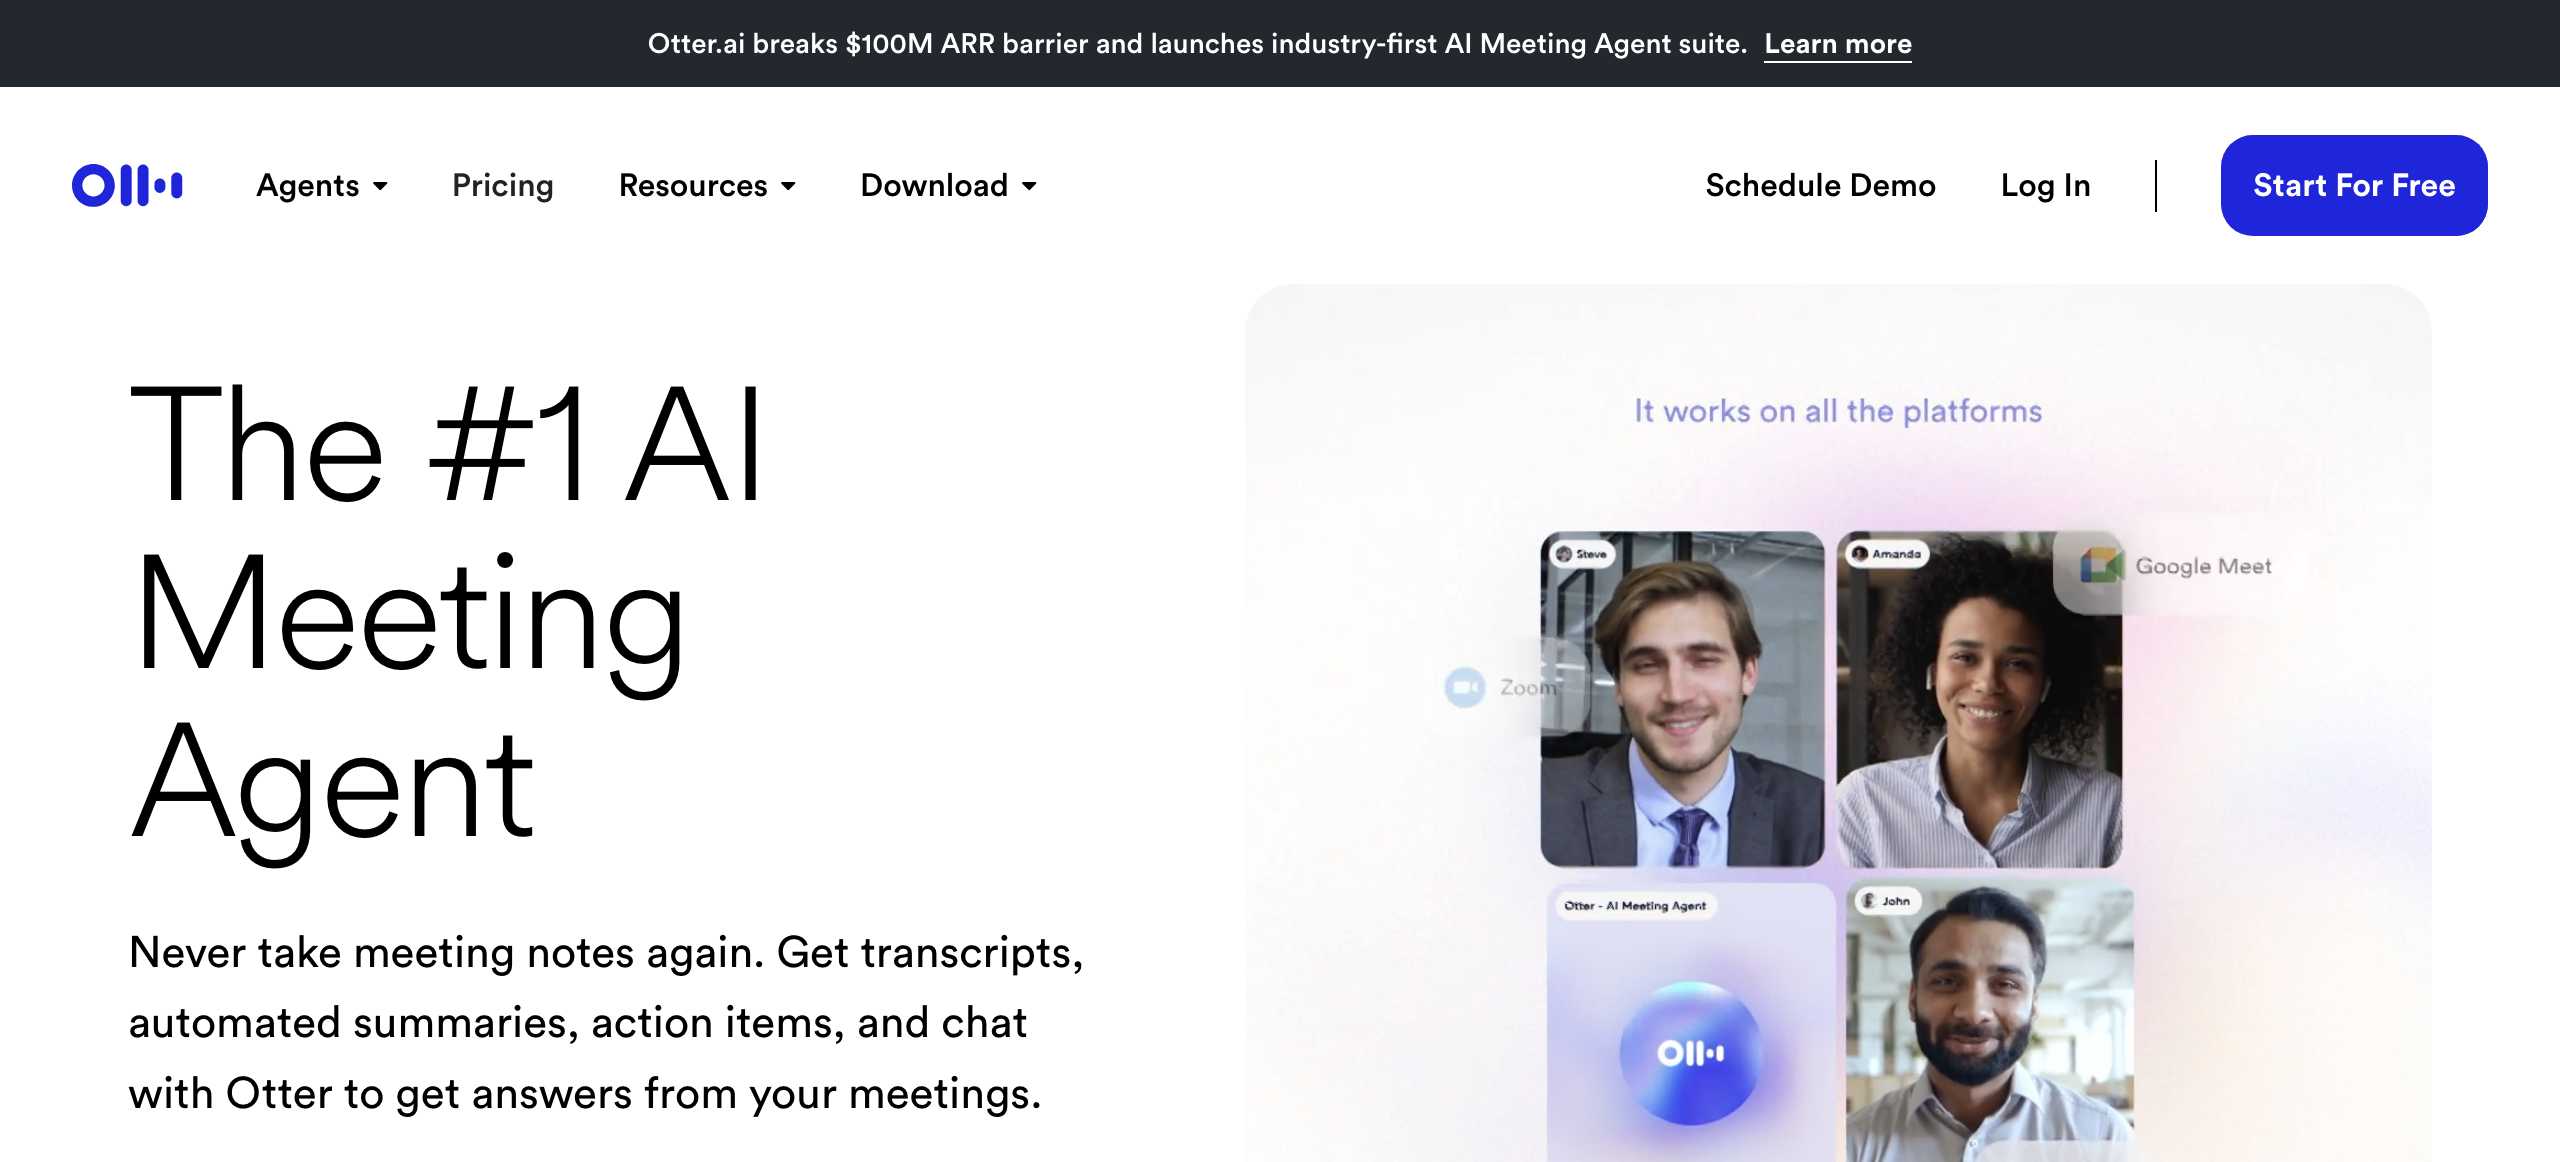Expand the Resources dropdown arrow
Screen dimensions: 2560x1162
(788, 186)
